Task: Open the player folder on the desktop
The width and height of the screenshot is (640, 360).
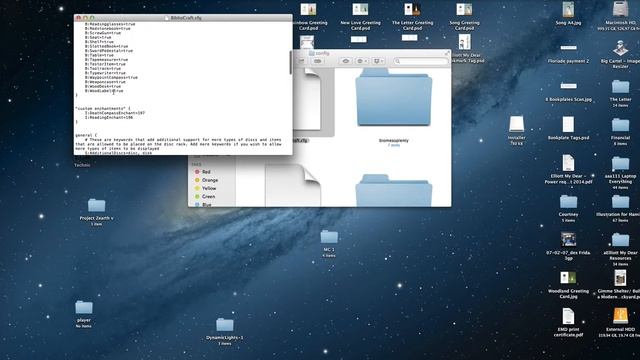Action: click(x=84, y=307)
